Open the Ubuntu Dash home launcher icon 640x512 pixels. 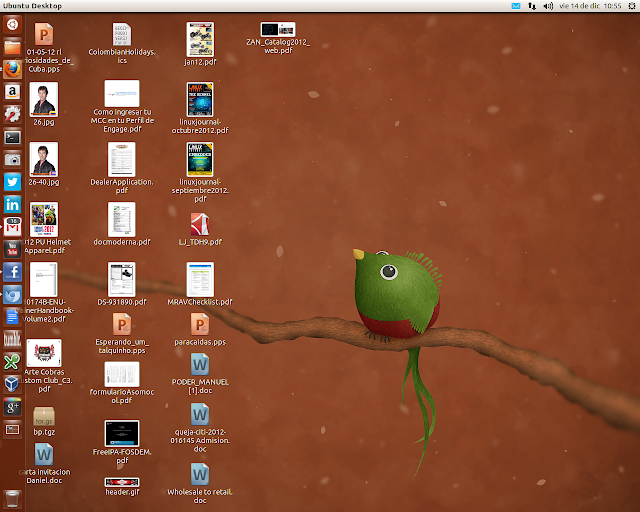pyautogui.click(x=12, y=24)
